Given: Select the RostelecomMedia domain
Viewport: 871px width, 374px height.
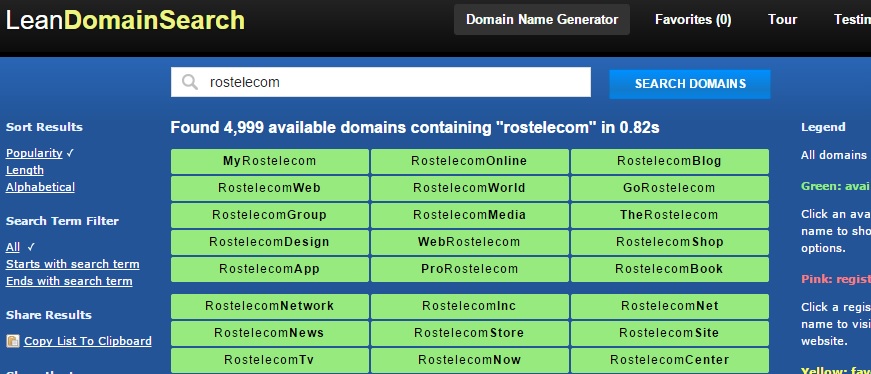Looking at the screenshot, I should click(x=469, y=215).
